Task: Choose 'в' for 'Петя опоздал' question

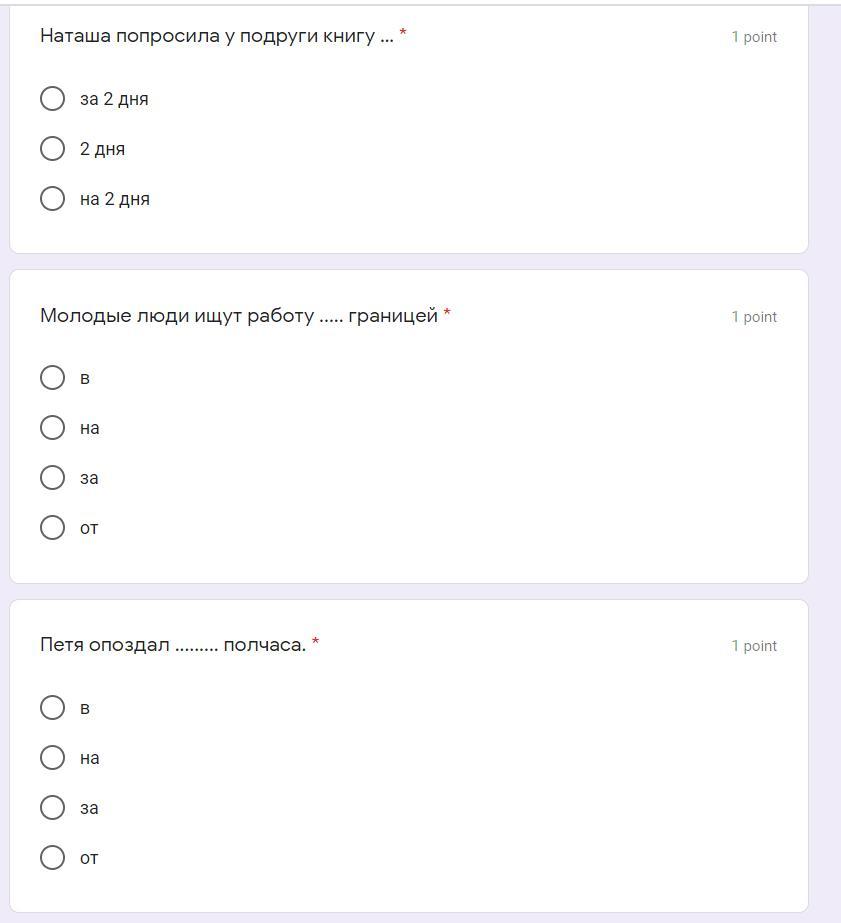Action: (52, 708)
